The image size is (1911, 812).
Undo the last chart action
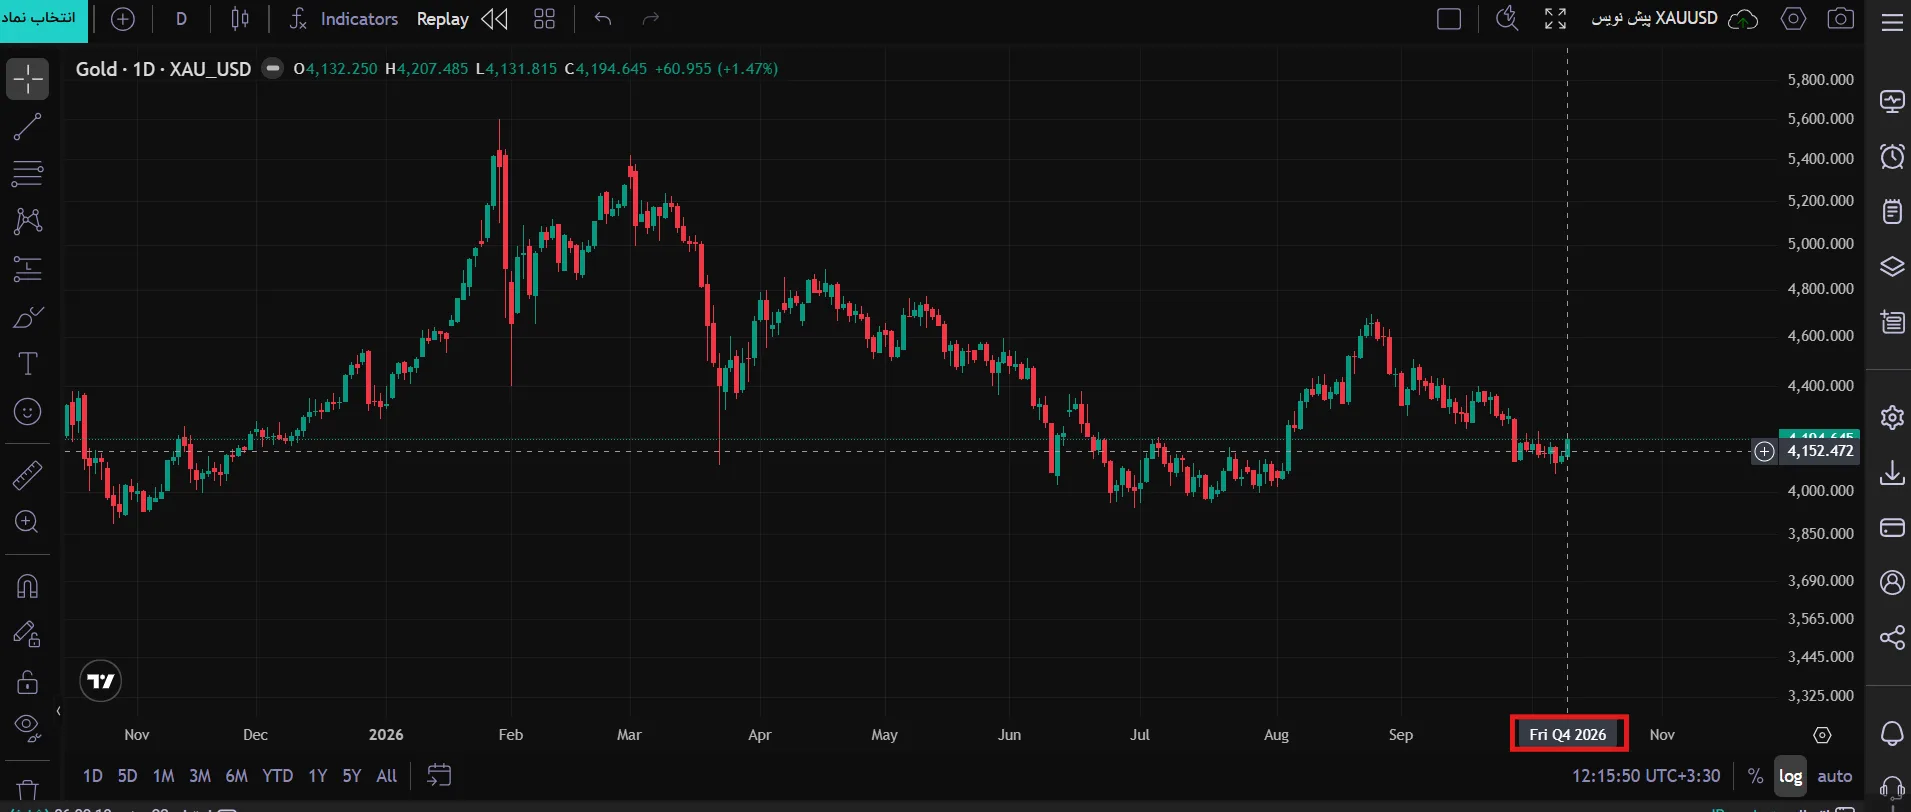603,19
